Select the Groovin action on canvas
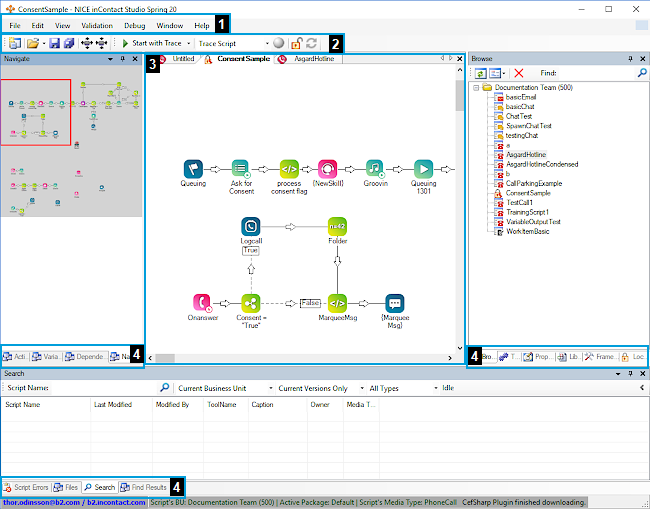The width and height of the screenshot is (650, 509). 375,168
